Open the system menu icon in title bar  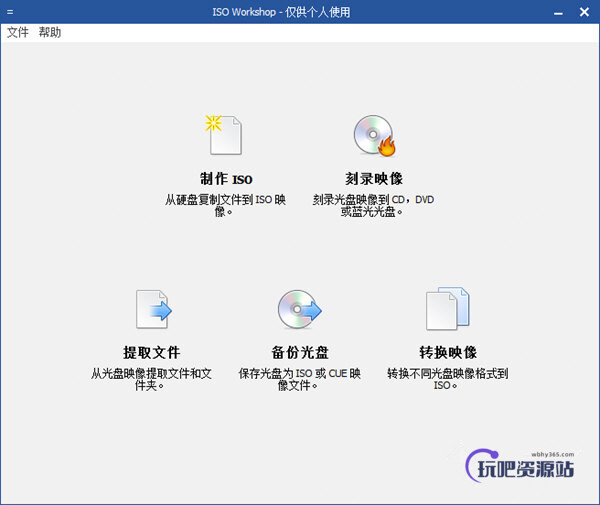click(x=10, y=12)
